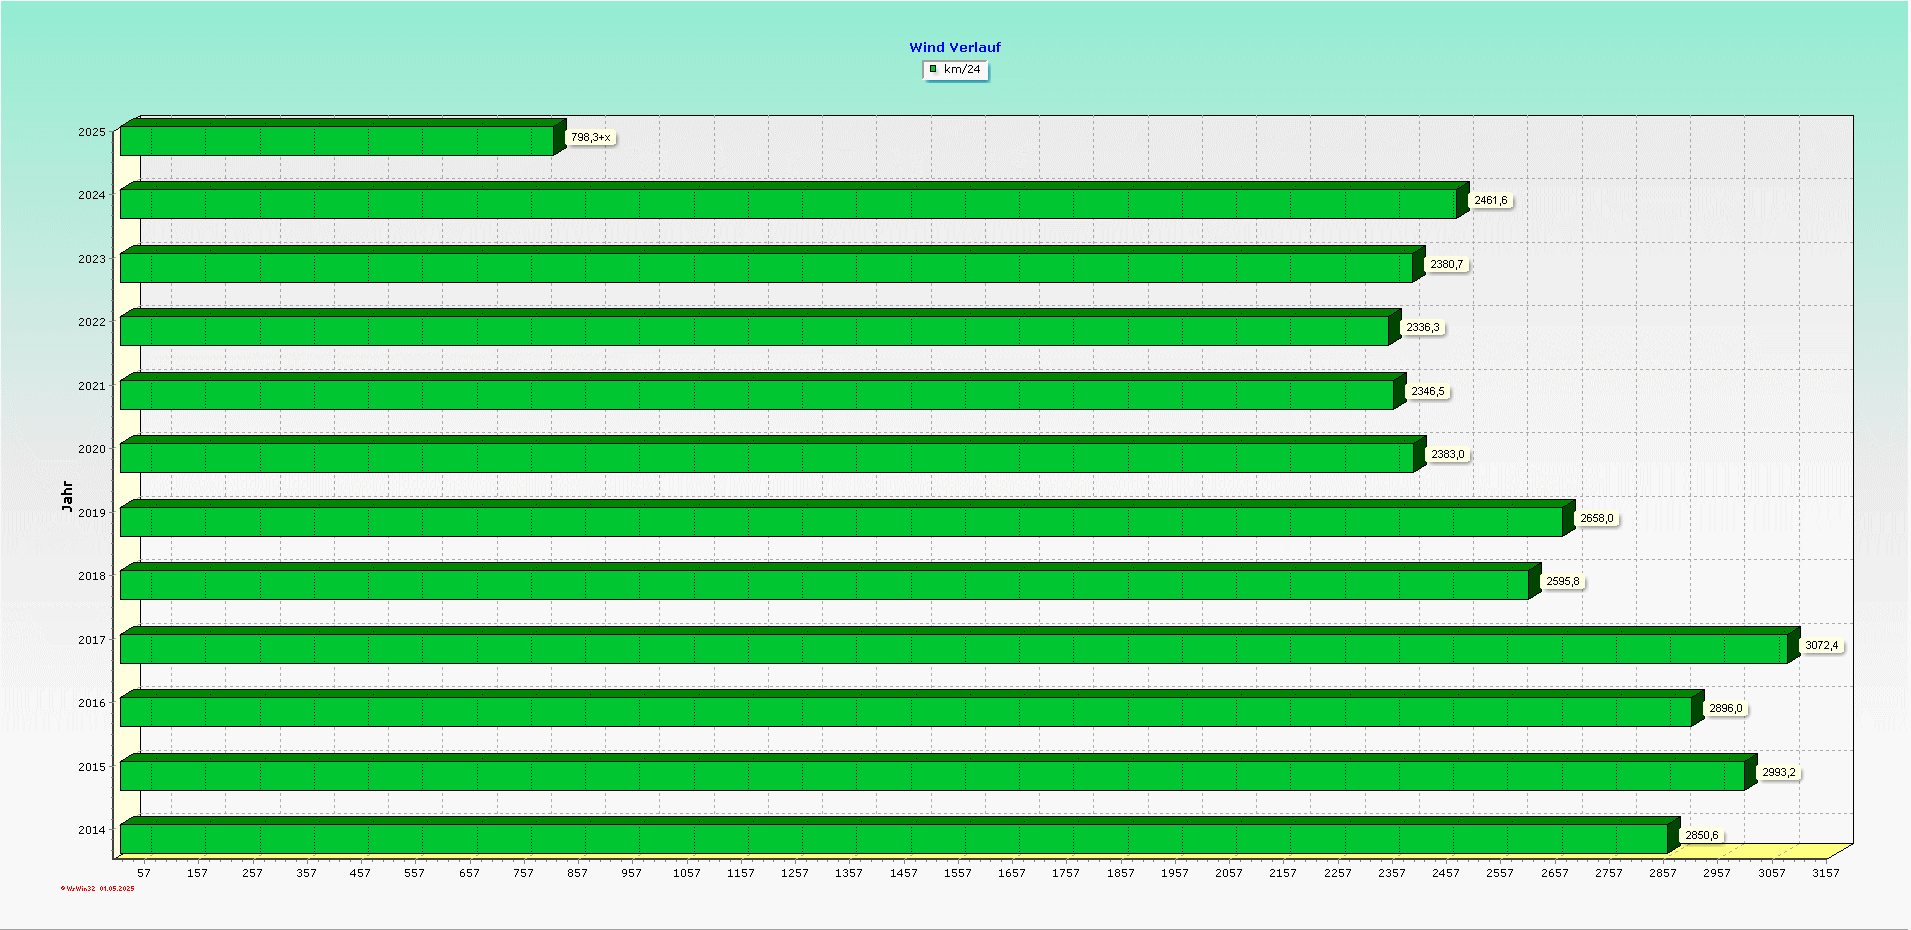Click the 2057 tick on x-axis
This screenshot has width=1911, height=930.
click(x=1229, y=873)
